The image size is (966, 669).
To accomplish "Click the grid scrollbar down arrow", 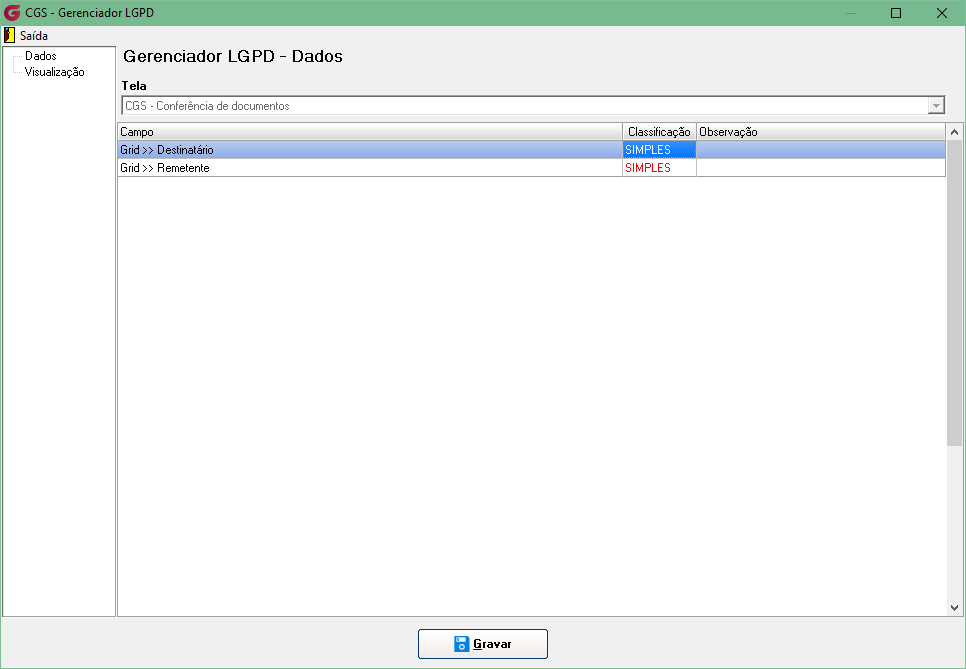I will click(954, 607).
